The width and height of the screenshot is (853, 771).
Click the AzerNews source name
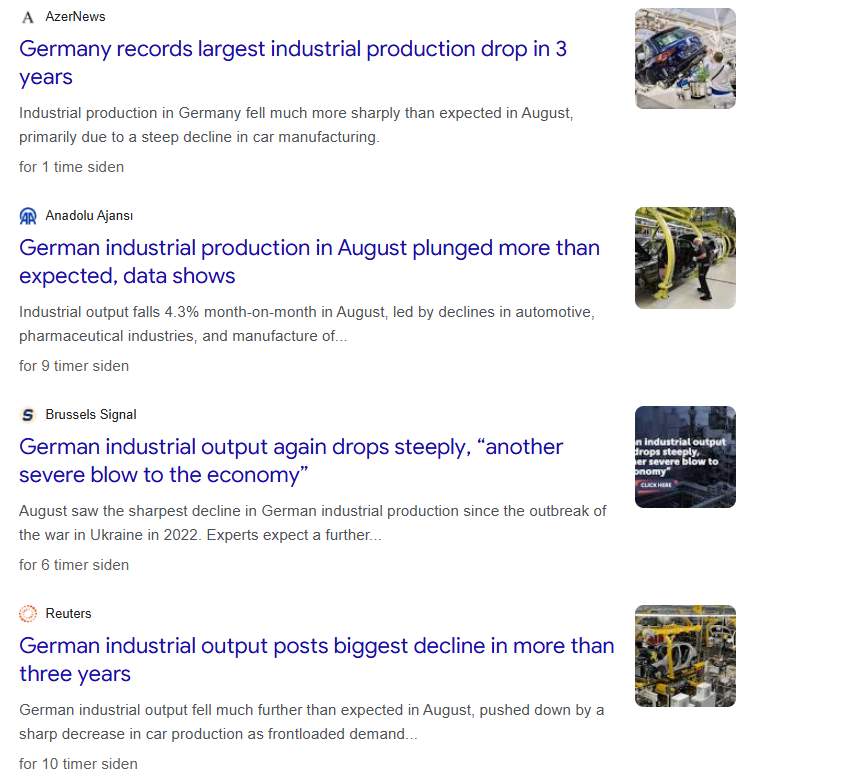pos(75,17)
